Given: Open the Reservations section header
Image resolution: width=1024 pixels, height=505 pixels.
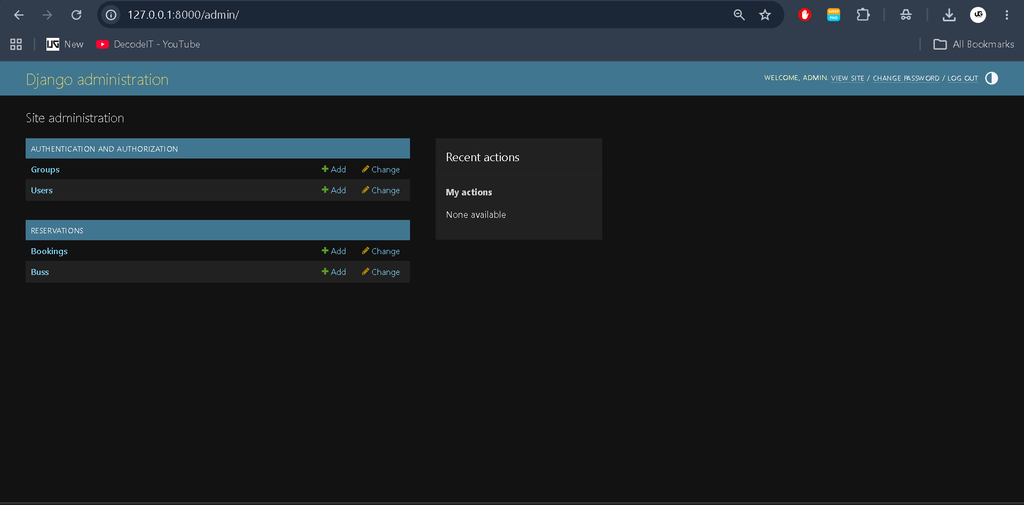Looking at the screenshot, I should (x=57, y=231).
